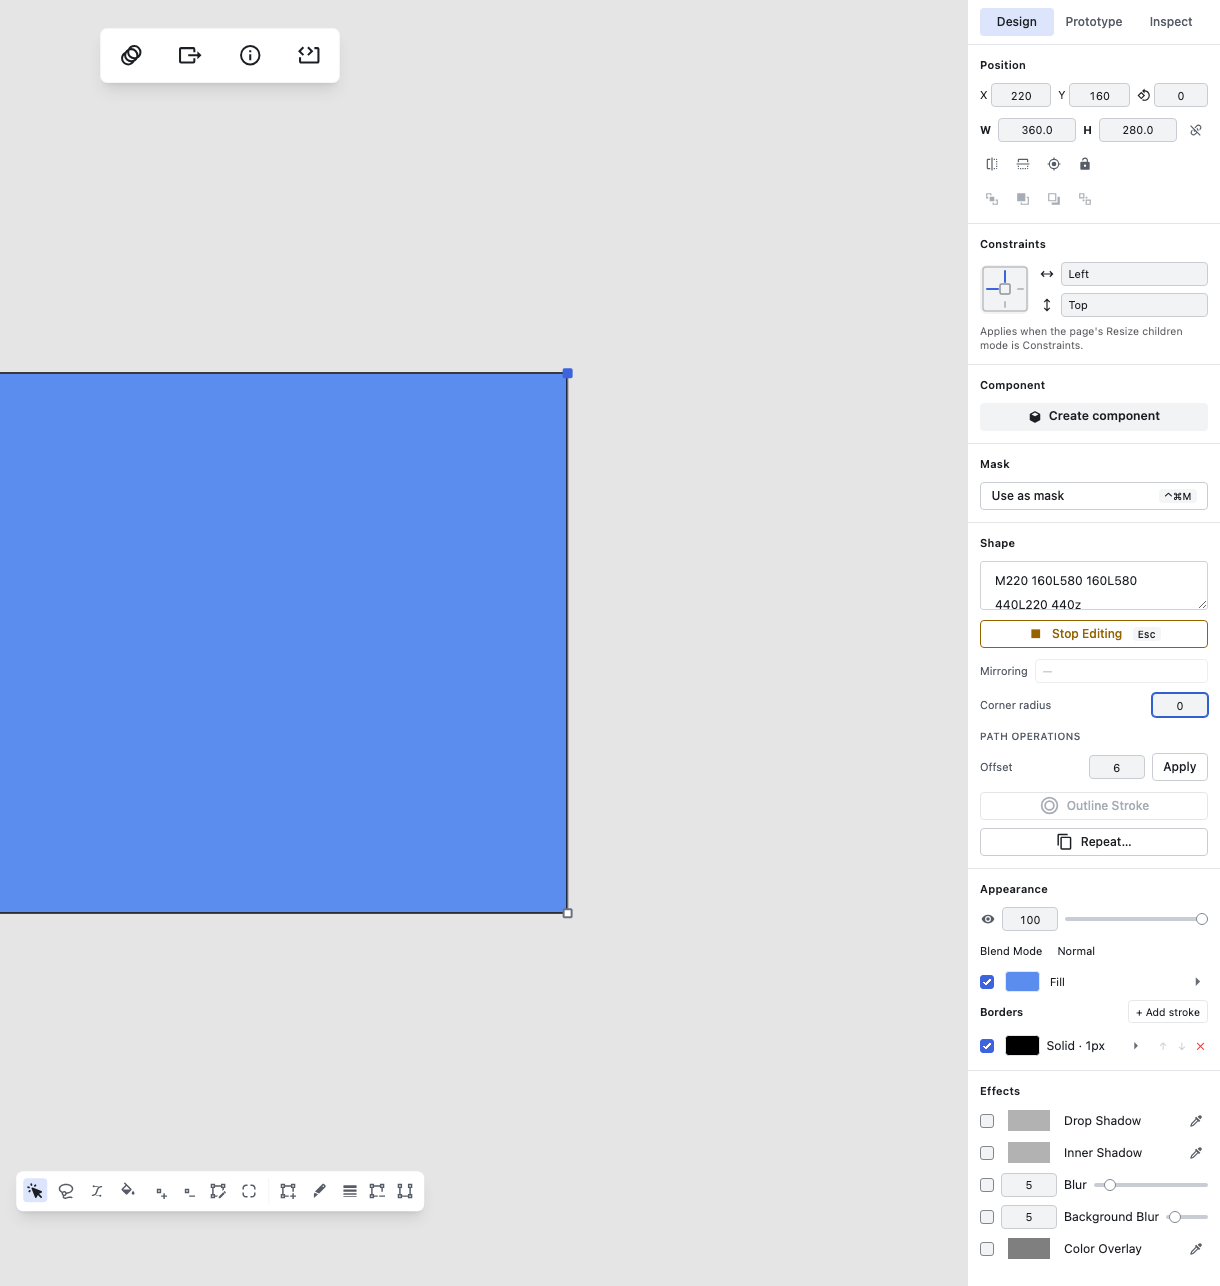Toggle the aspect ratio link icon
The image size is (1220, 1286).
tap(1196, 130)
